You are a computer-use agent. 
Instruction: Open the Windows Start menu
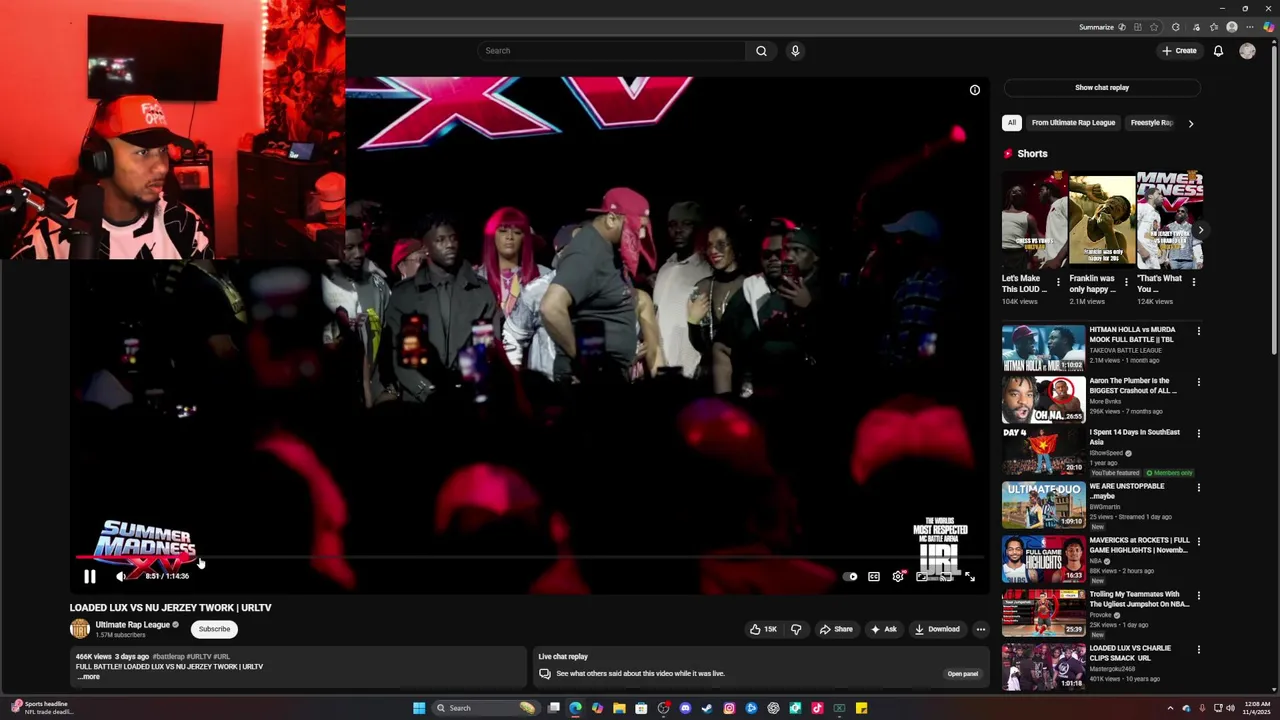coord(419,708)
